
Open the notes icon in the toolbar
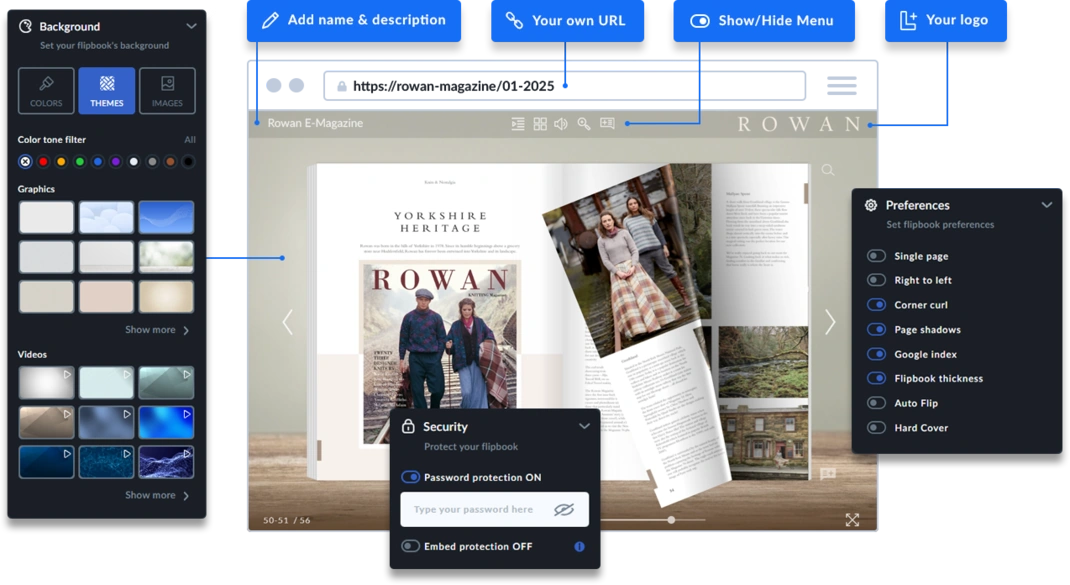(x=607, y=123)
